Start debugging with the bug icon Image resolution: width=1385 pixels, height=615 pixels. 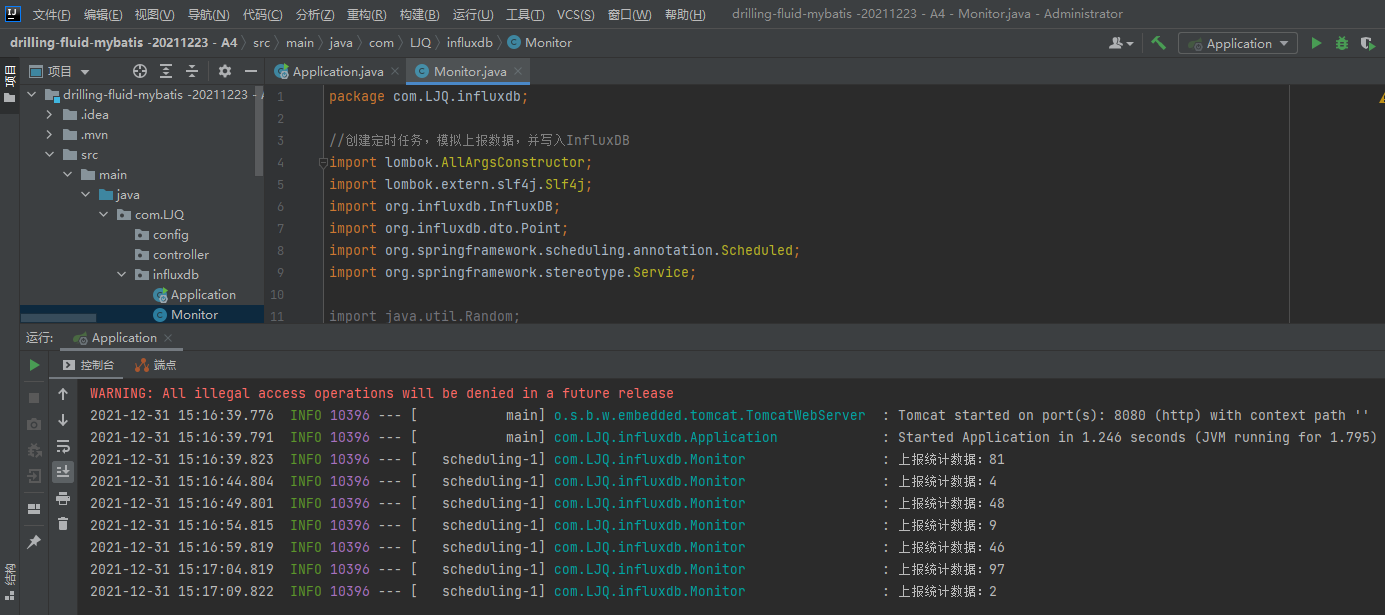1341,43
